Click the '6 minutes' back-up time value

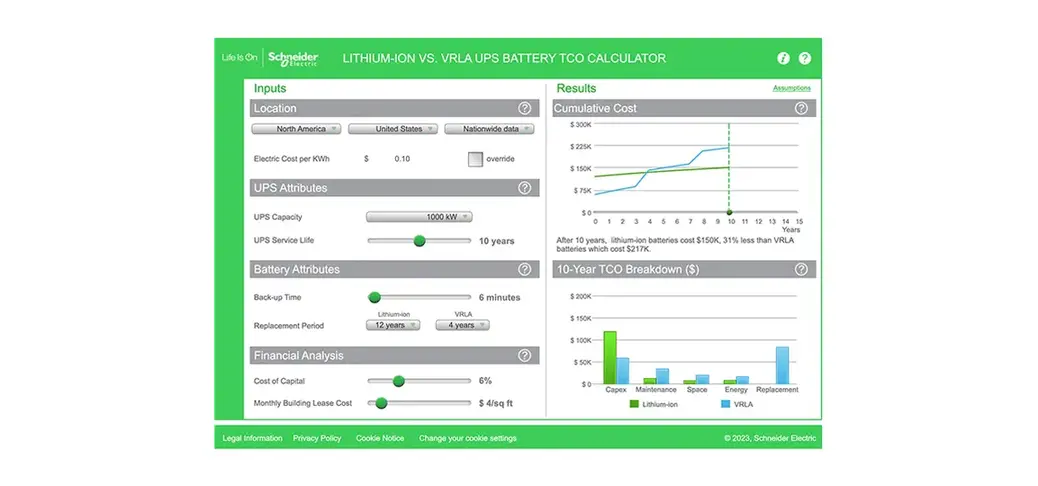tap(500, 297)
